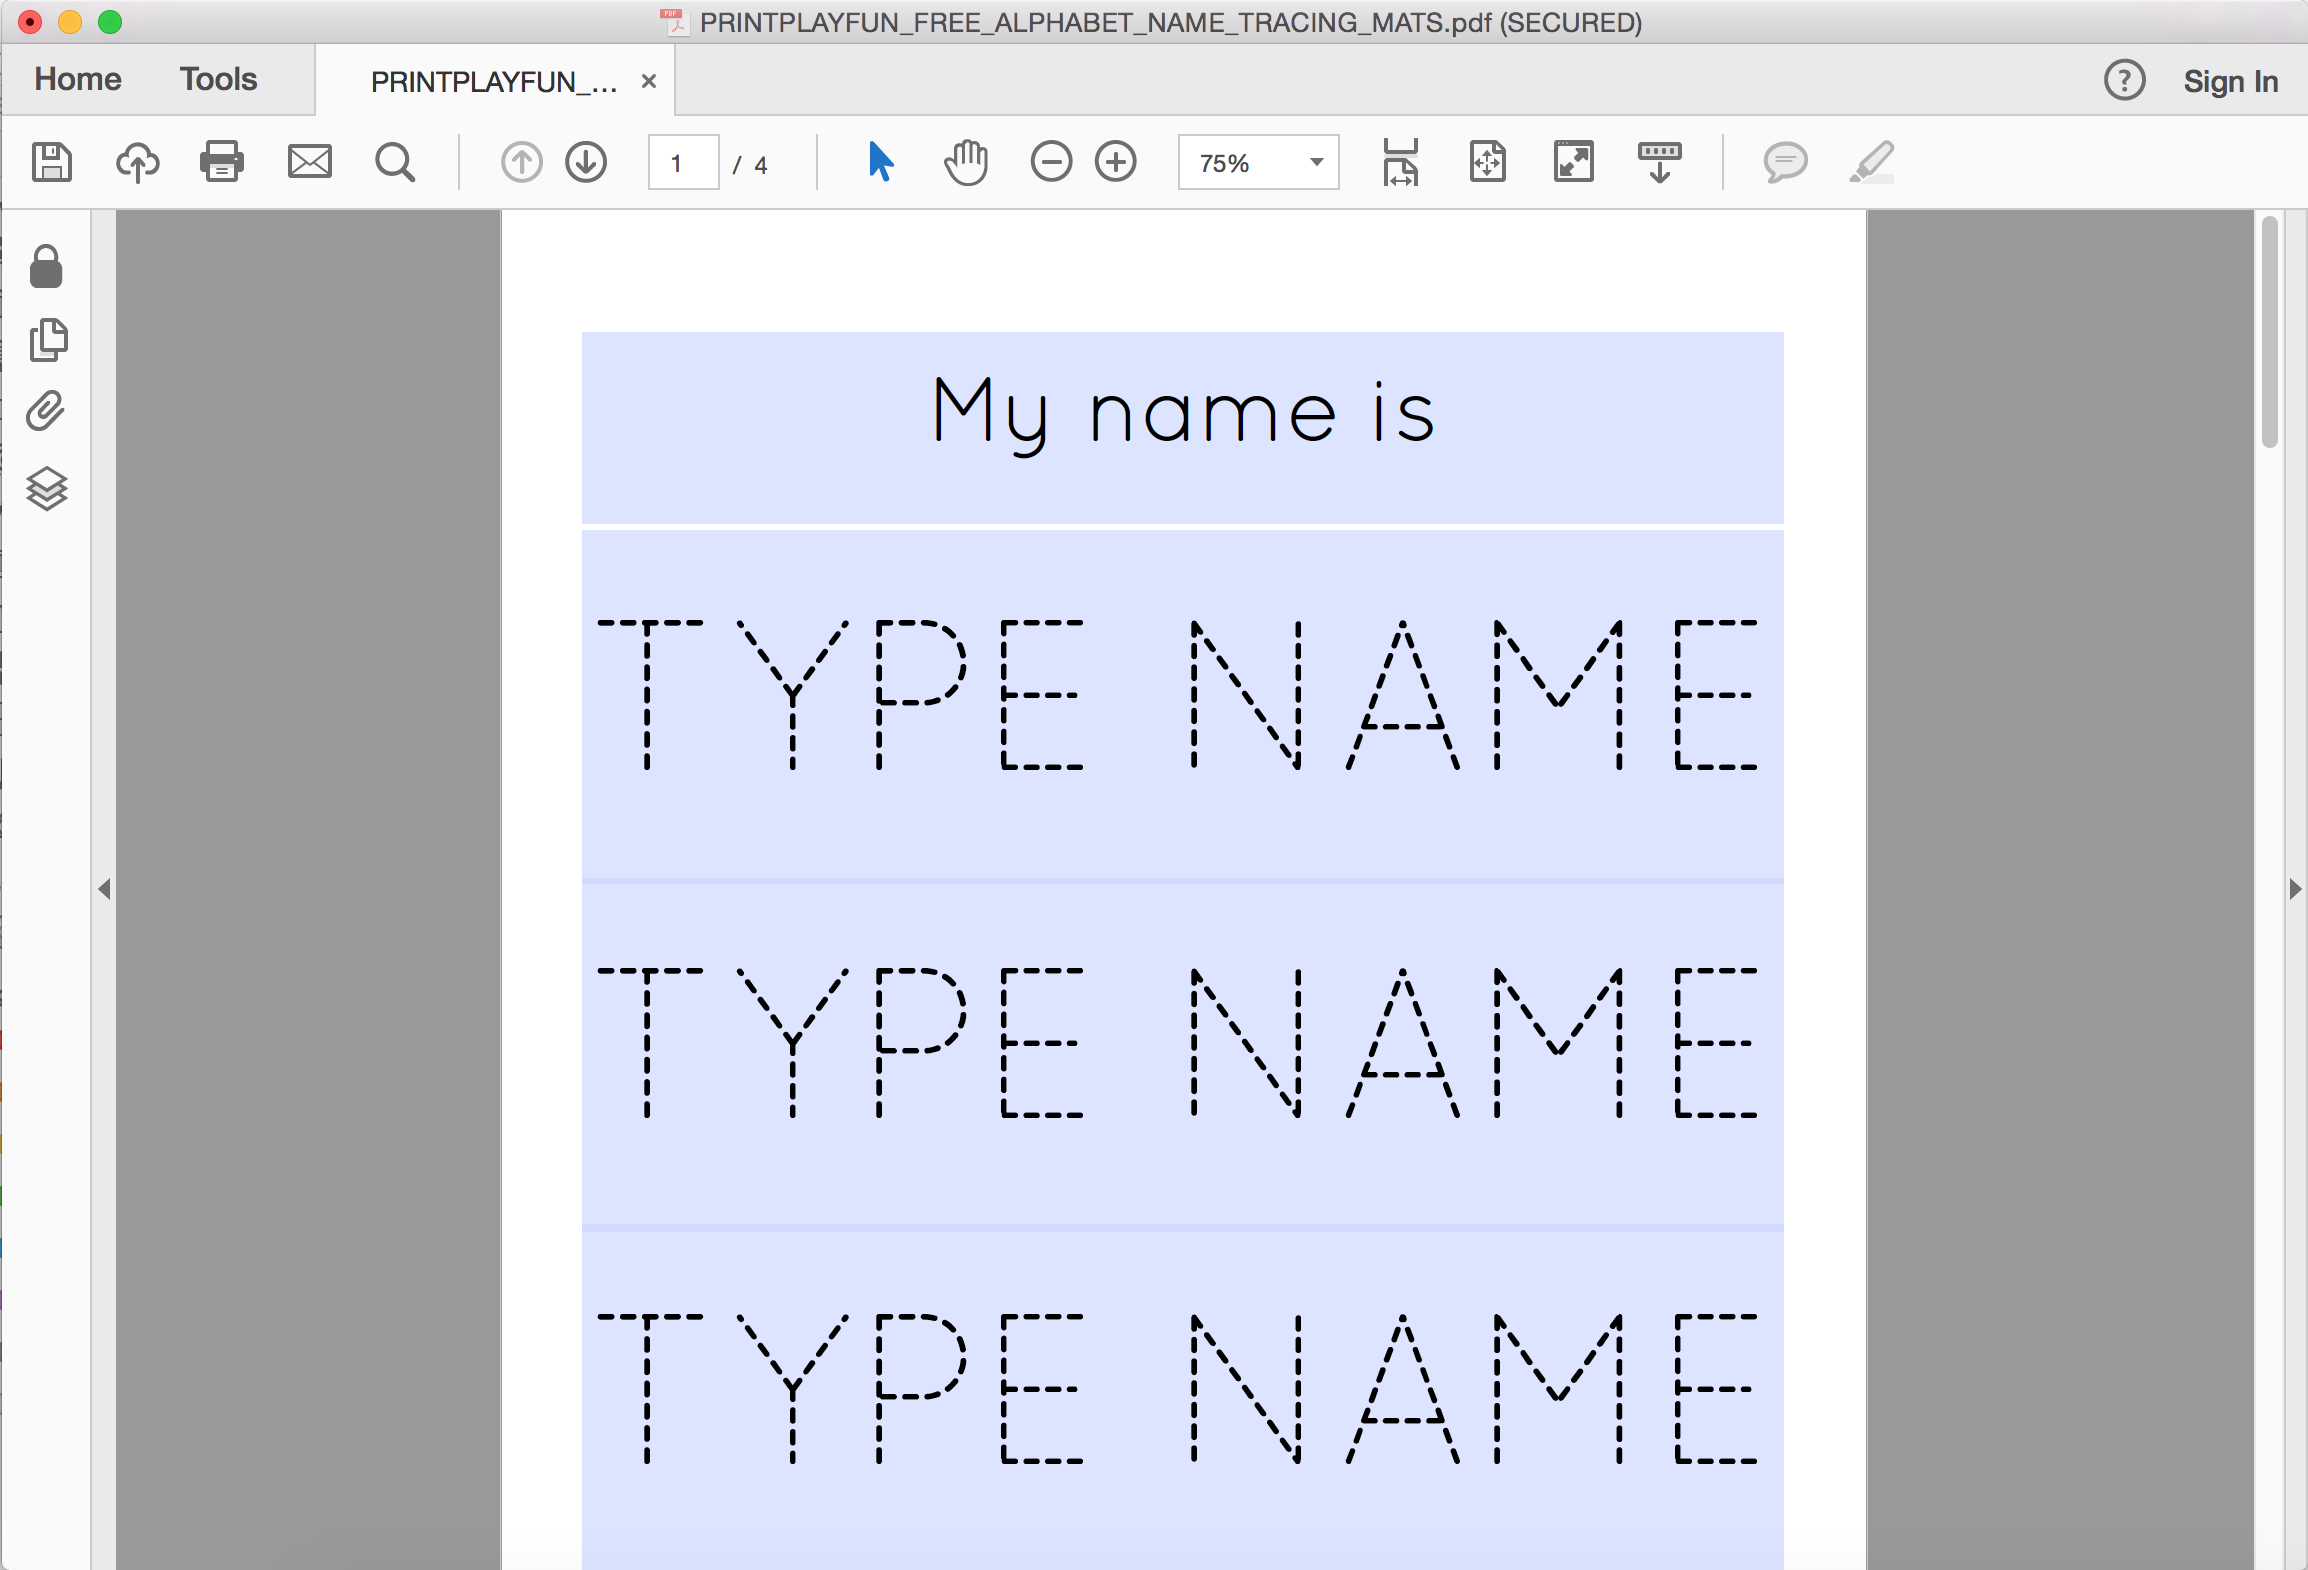Email the PDF as attachment

(x=309, y=162)
